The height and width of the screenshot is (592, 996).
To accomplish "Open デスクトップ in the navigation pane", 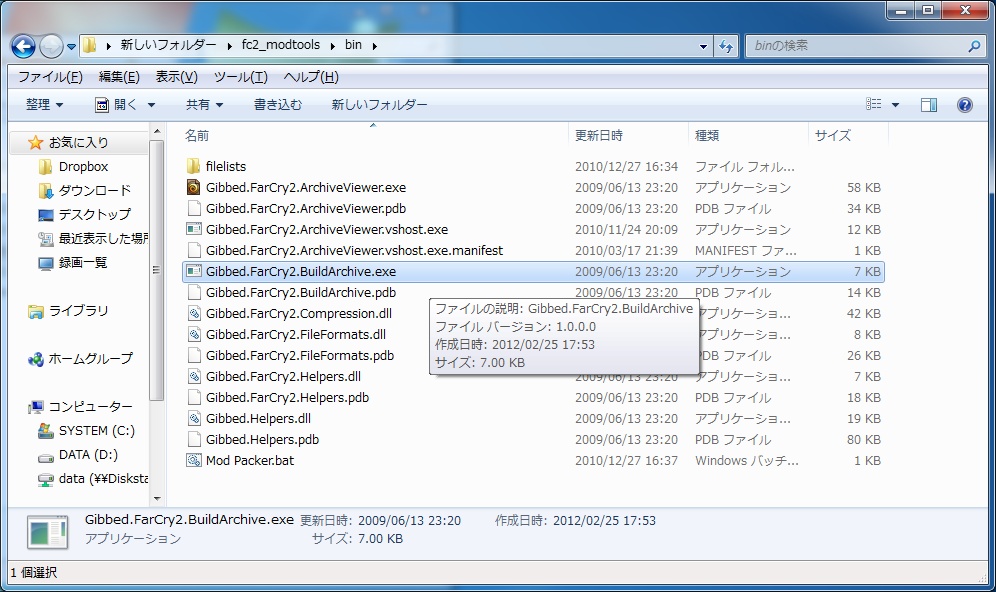I will 94,215.
